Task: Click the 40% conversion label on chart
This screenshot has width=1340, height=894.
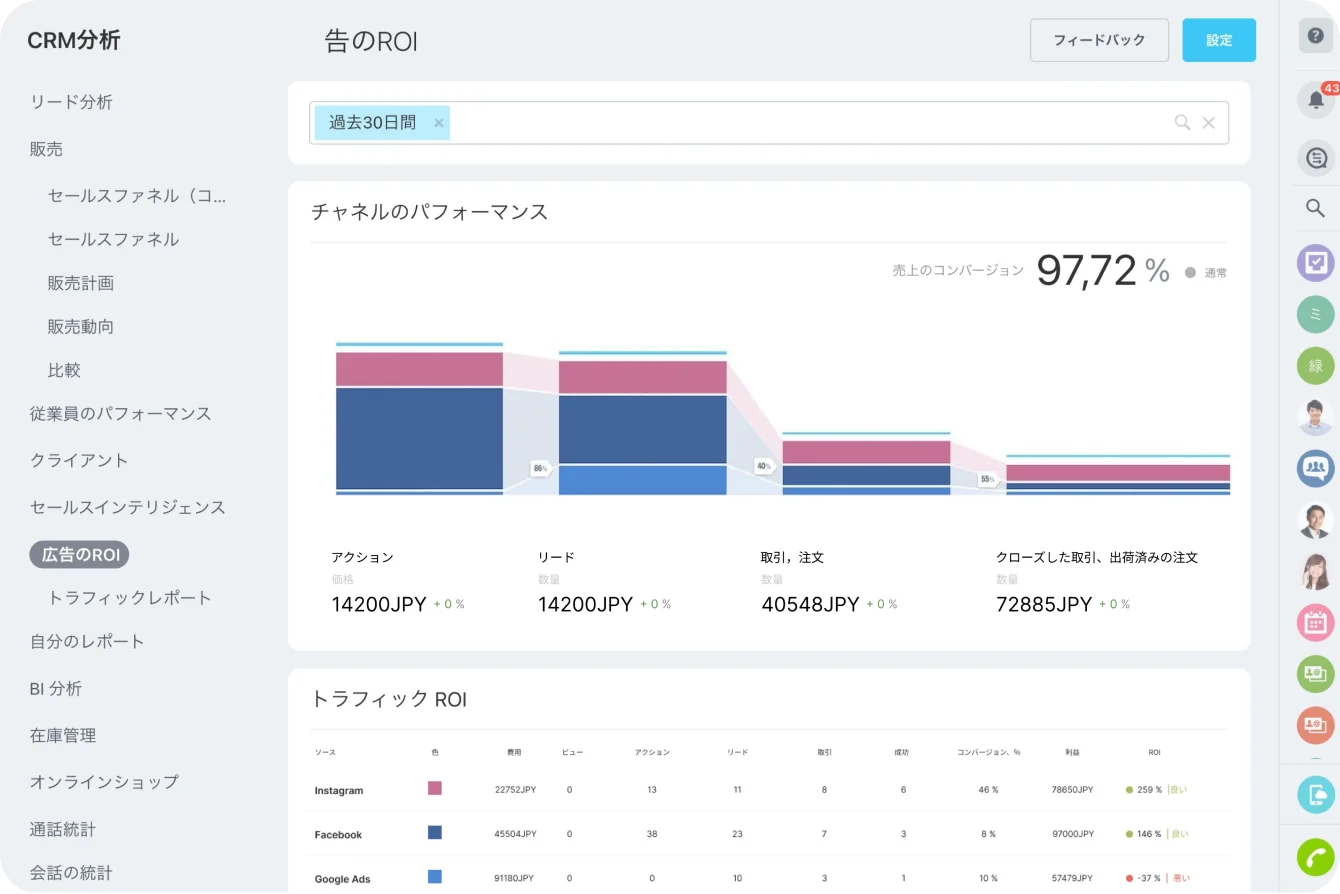Action: [764, 466]
